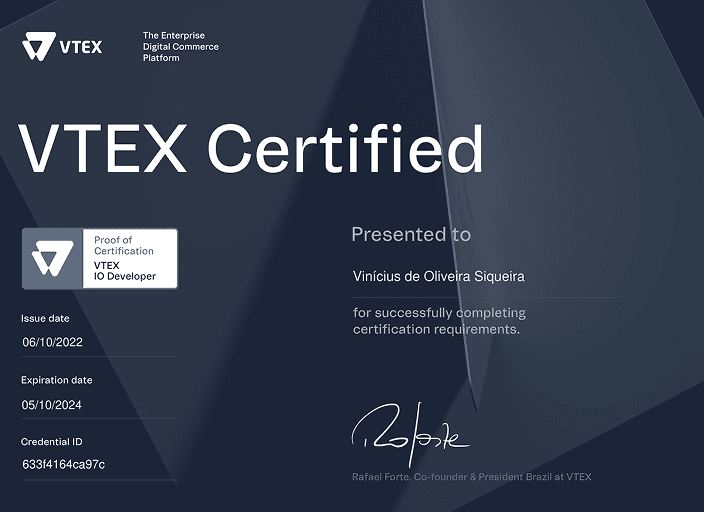This screenshot has width=704, height=512.
Task: Click the issue date value 06/10/2022
Action: click(x=52, y=342)
